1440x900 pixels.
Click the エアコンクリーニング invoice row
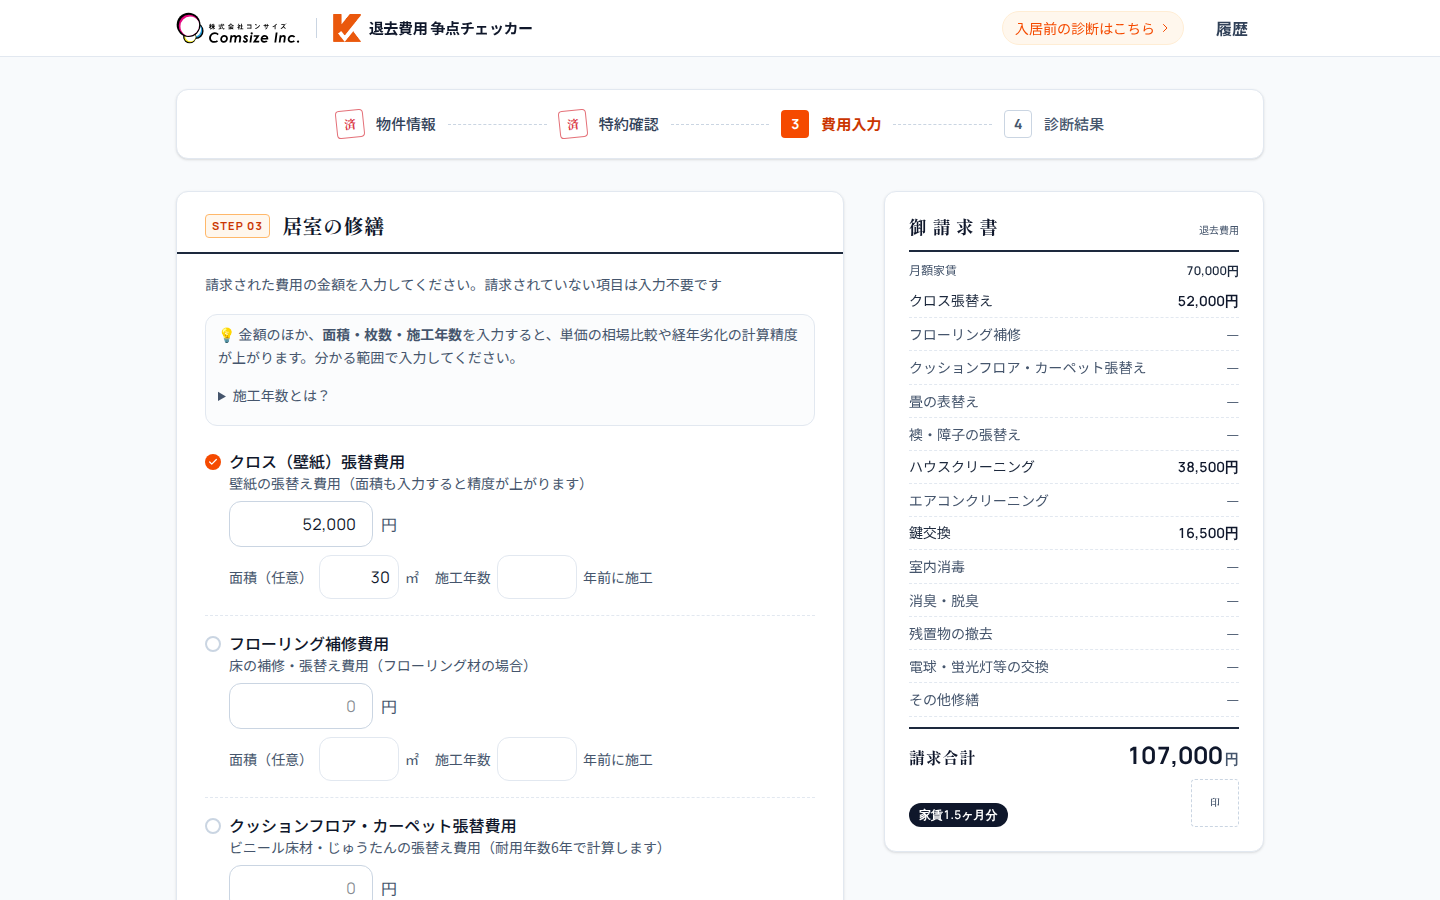point(1074,500)
